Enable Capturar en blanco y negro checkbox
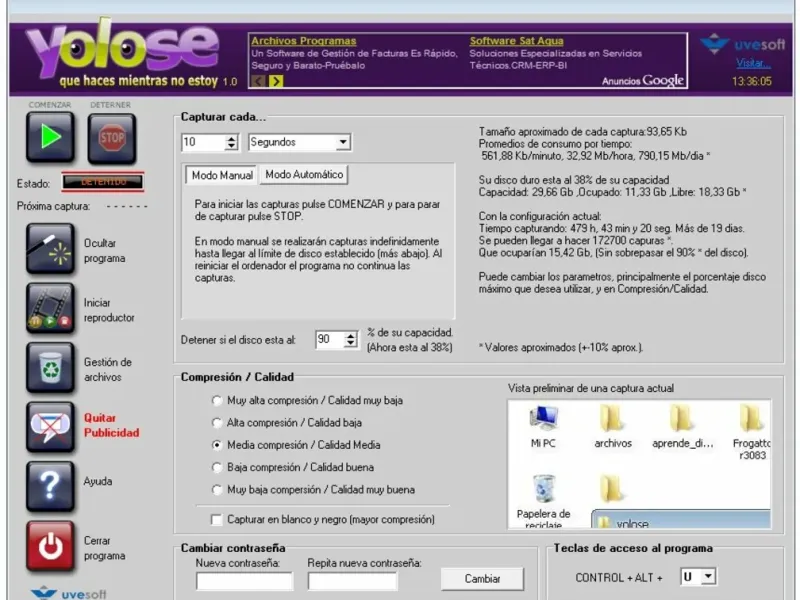This screenshot has width=800, height=600. click(x=217, y=519)
